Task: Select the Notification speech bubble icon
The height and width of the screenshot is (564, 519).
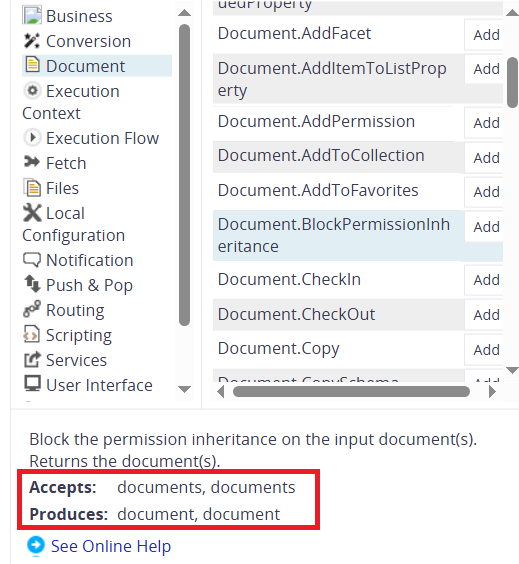Action: (32, 260)
